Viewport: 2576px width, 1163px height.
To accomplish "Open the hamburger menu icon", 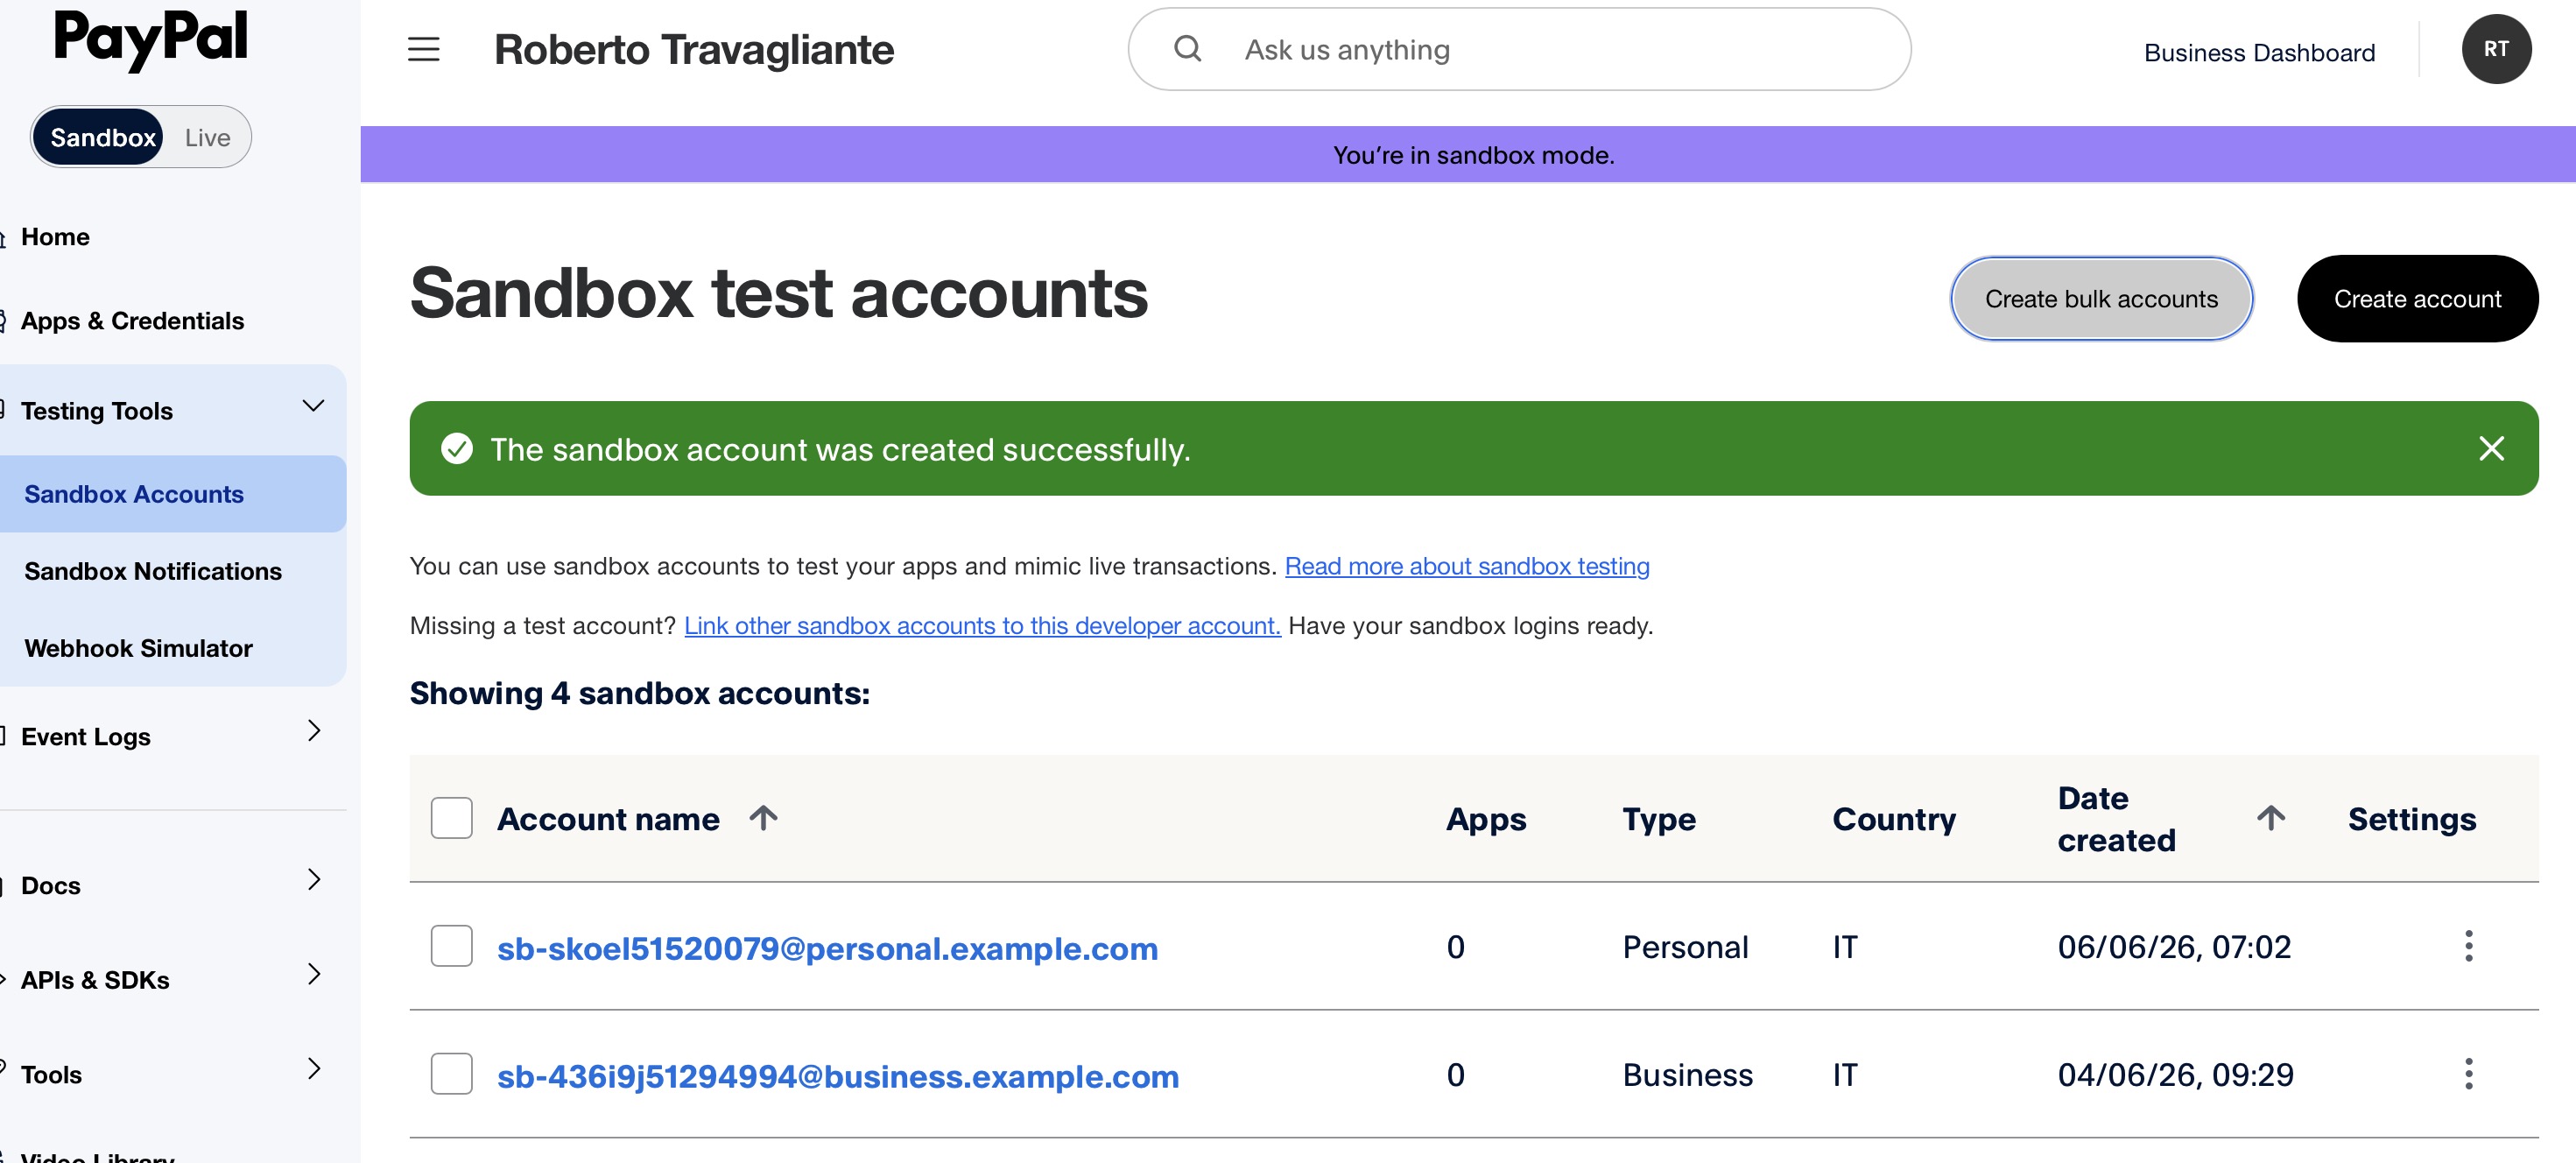I will point(423,49).
